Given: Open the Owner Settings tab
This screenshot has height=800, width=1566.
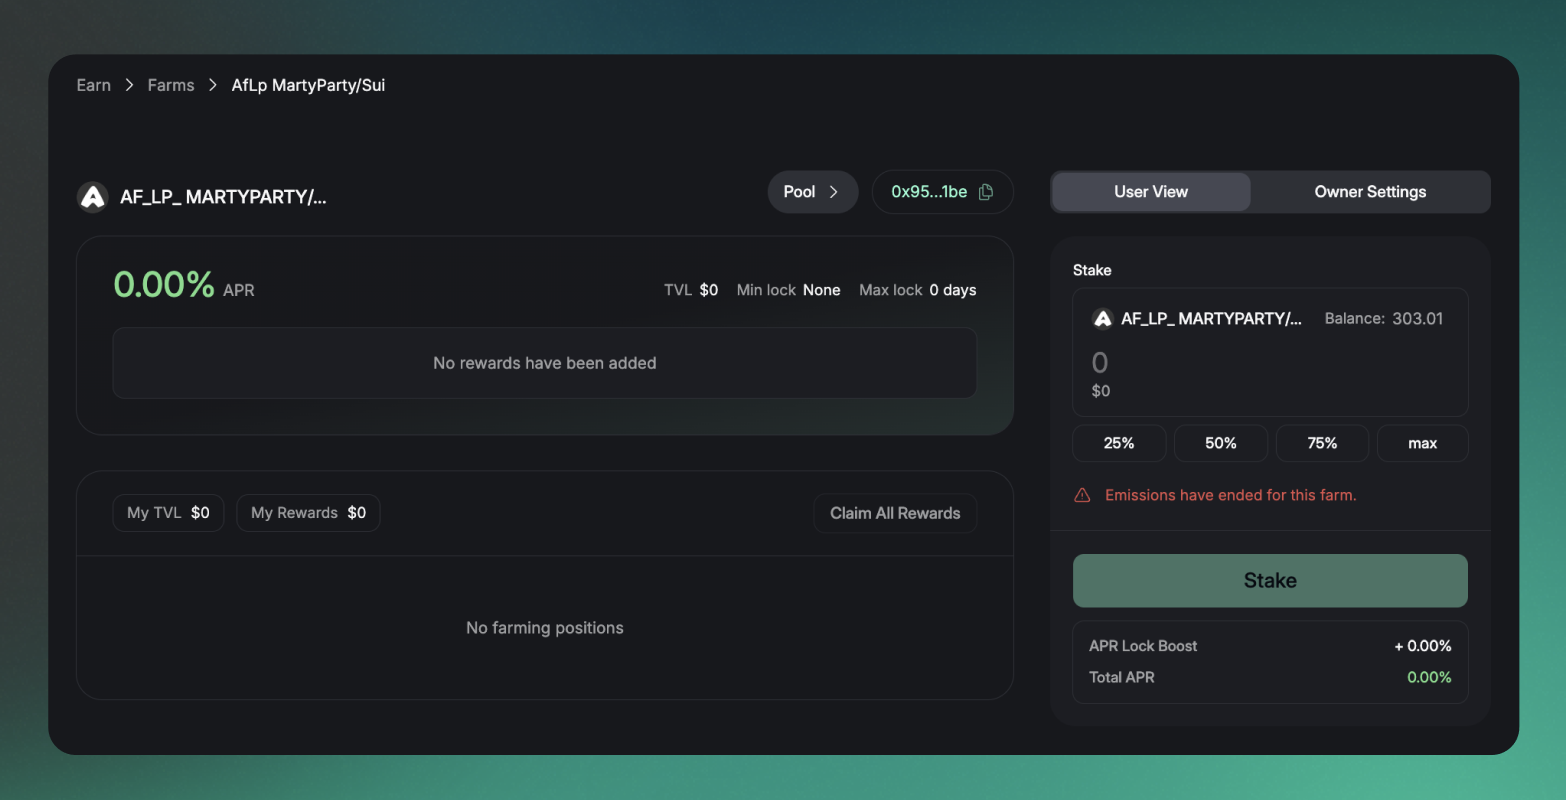Looking at the screenshot, I should pyautogui.click(x=1369, y=192).
